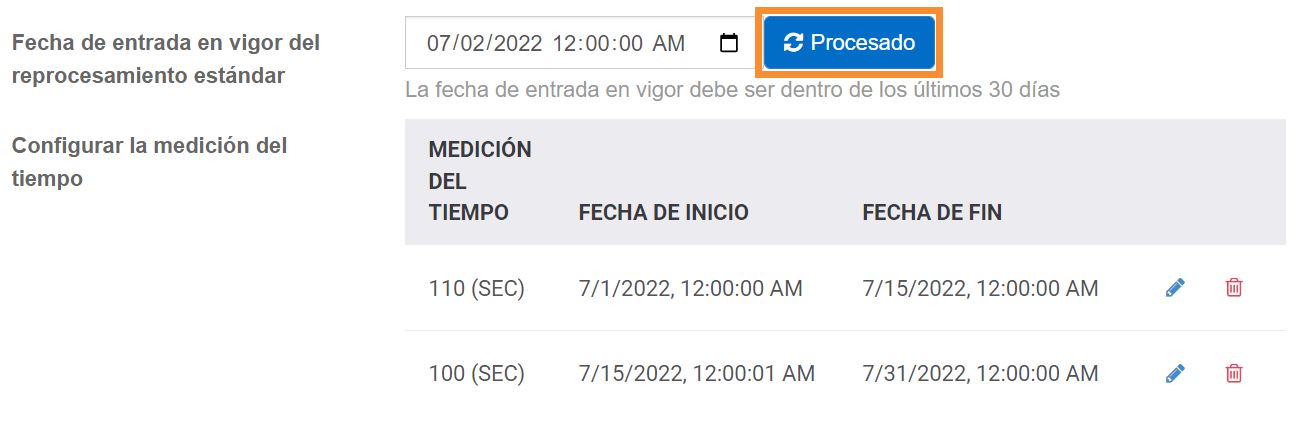Edit the 100 (SEC) time measurement row
Image resolution: width=1306 pixels, height=425 pixels.
tap(1175, 374)
